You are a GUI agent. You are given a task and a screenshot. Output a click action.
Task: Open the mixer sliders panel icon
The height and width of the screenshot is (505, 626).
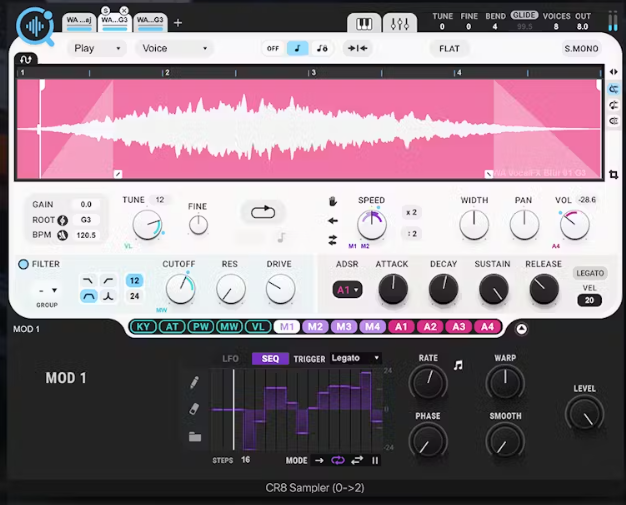400,24
